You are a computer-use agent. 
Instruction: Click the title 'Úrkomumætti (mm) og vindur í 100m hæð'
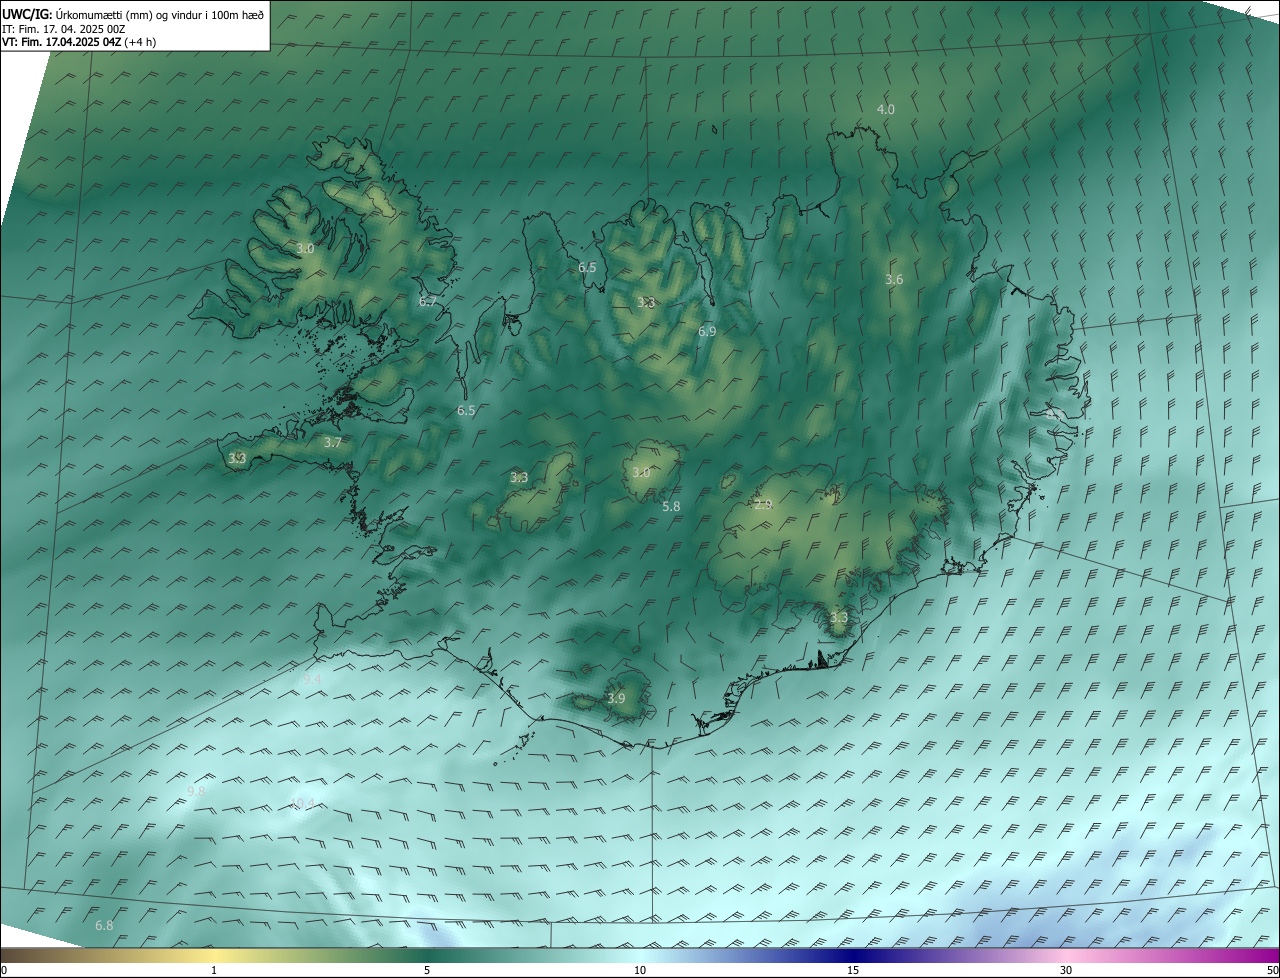coord(160,14)
